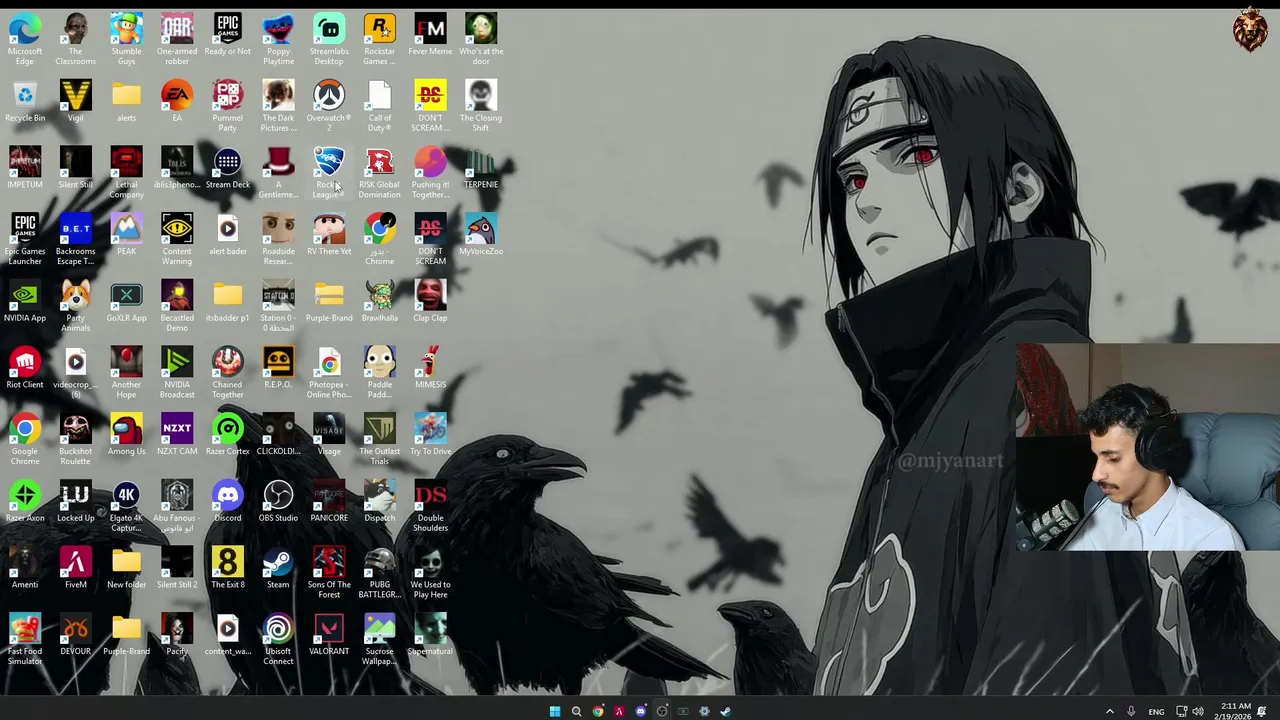
Task: Select the Elgato 4K Capture icon
Action: [126, 506]
